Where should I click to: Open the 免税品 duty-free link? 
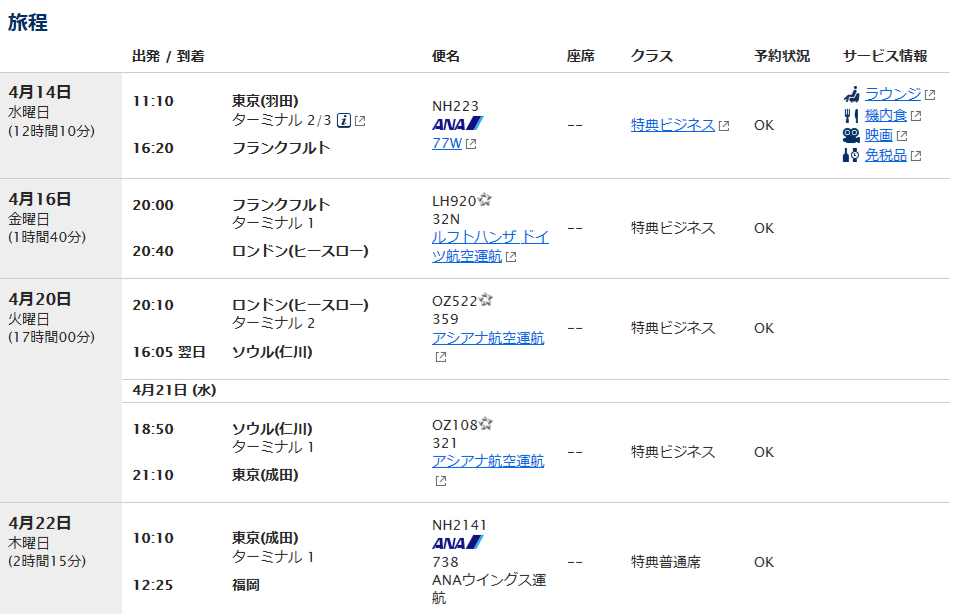pyautogui.click(x=885, y=155)
